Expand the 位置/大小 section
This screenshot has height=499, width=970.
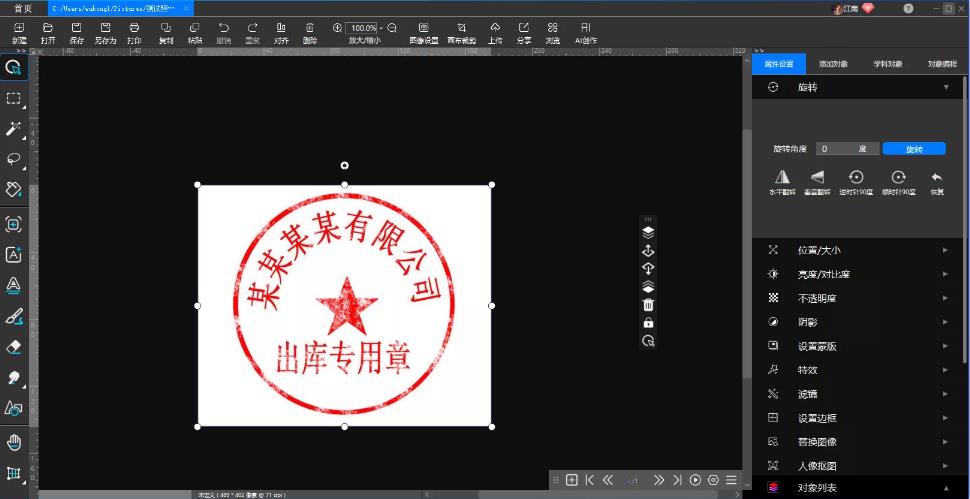pyautogui.click(x=945, y=250)
